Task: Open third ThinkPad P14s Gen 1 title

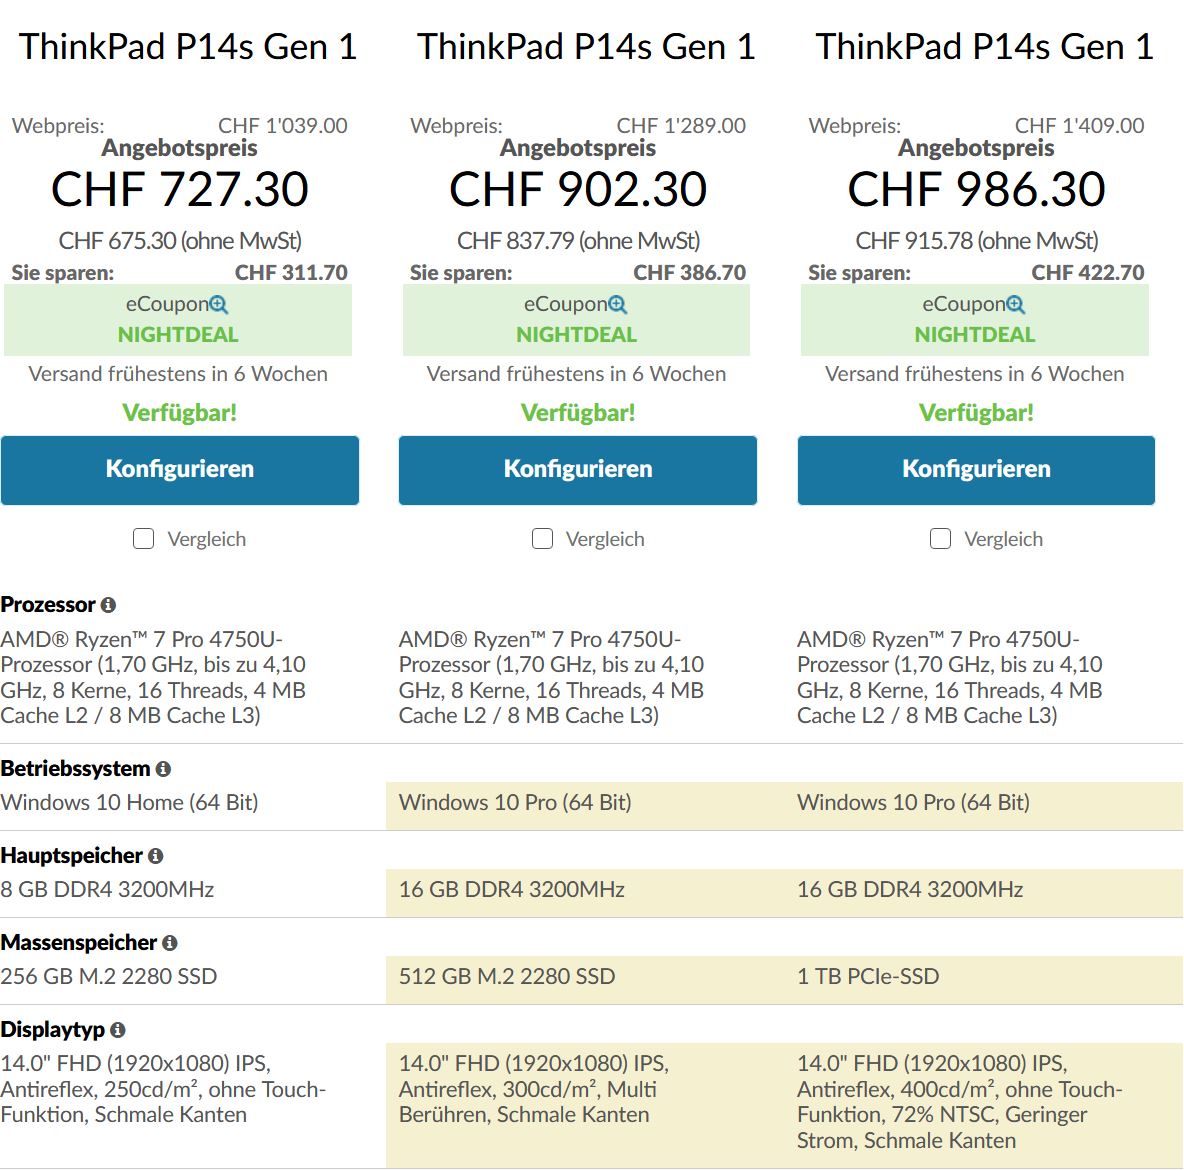Action: (984, 47)
